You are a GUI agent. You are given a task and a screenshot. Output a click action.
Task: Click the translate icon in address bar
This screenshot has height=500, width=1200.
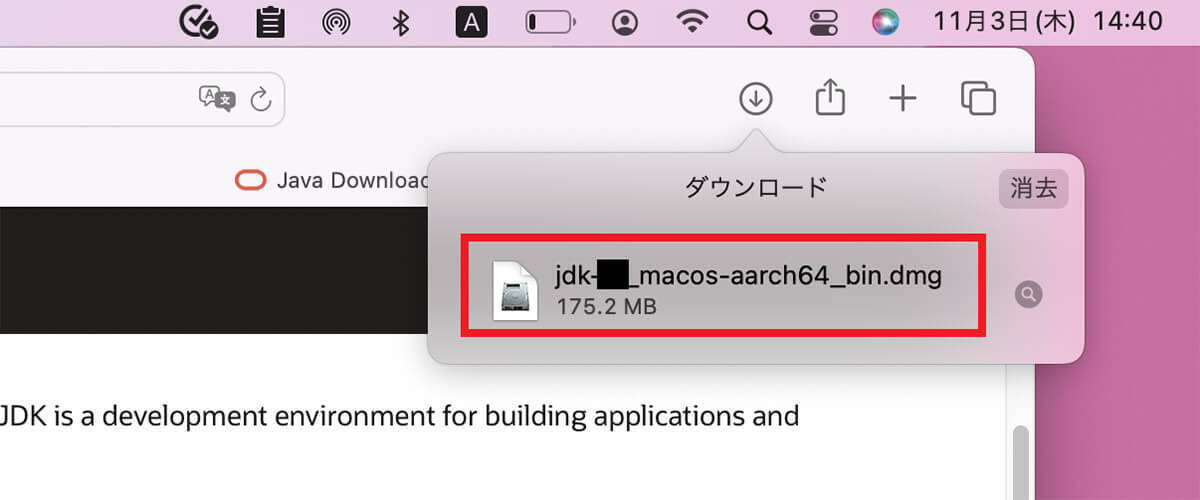(x=217, y=98)
